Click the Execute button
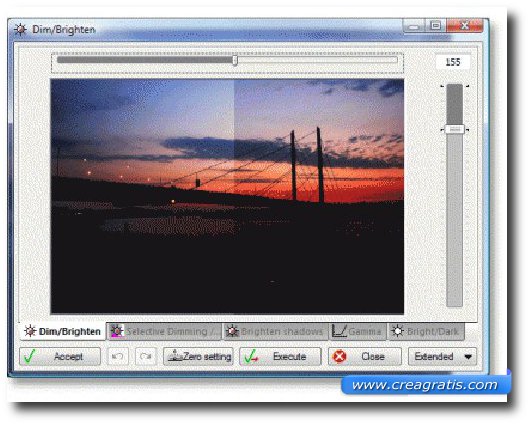The height and width of the screenshot is (425, 530). [x=280, y=356]
